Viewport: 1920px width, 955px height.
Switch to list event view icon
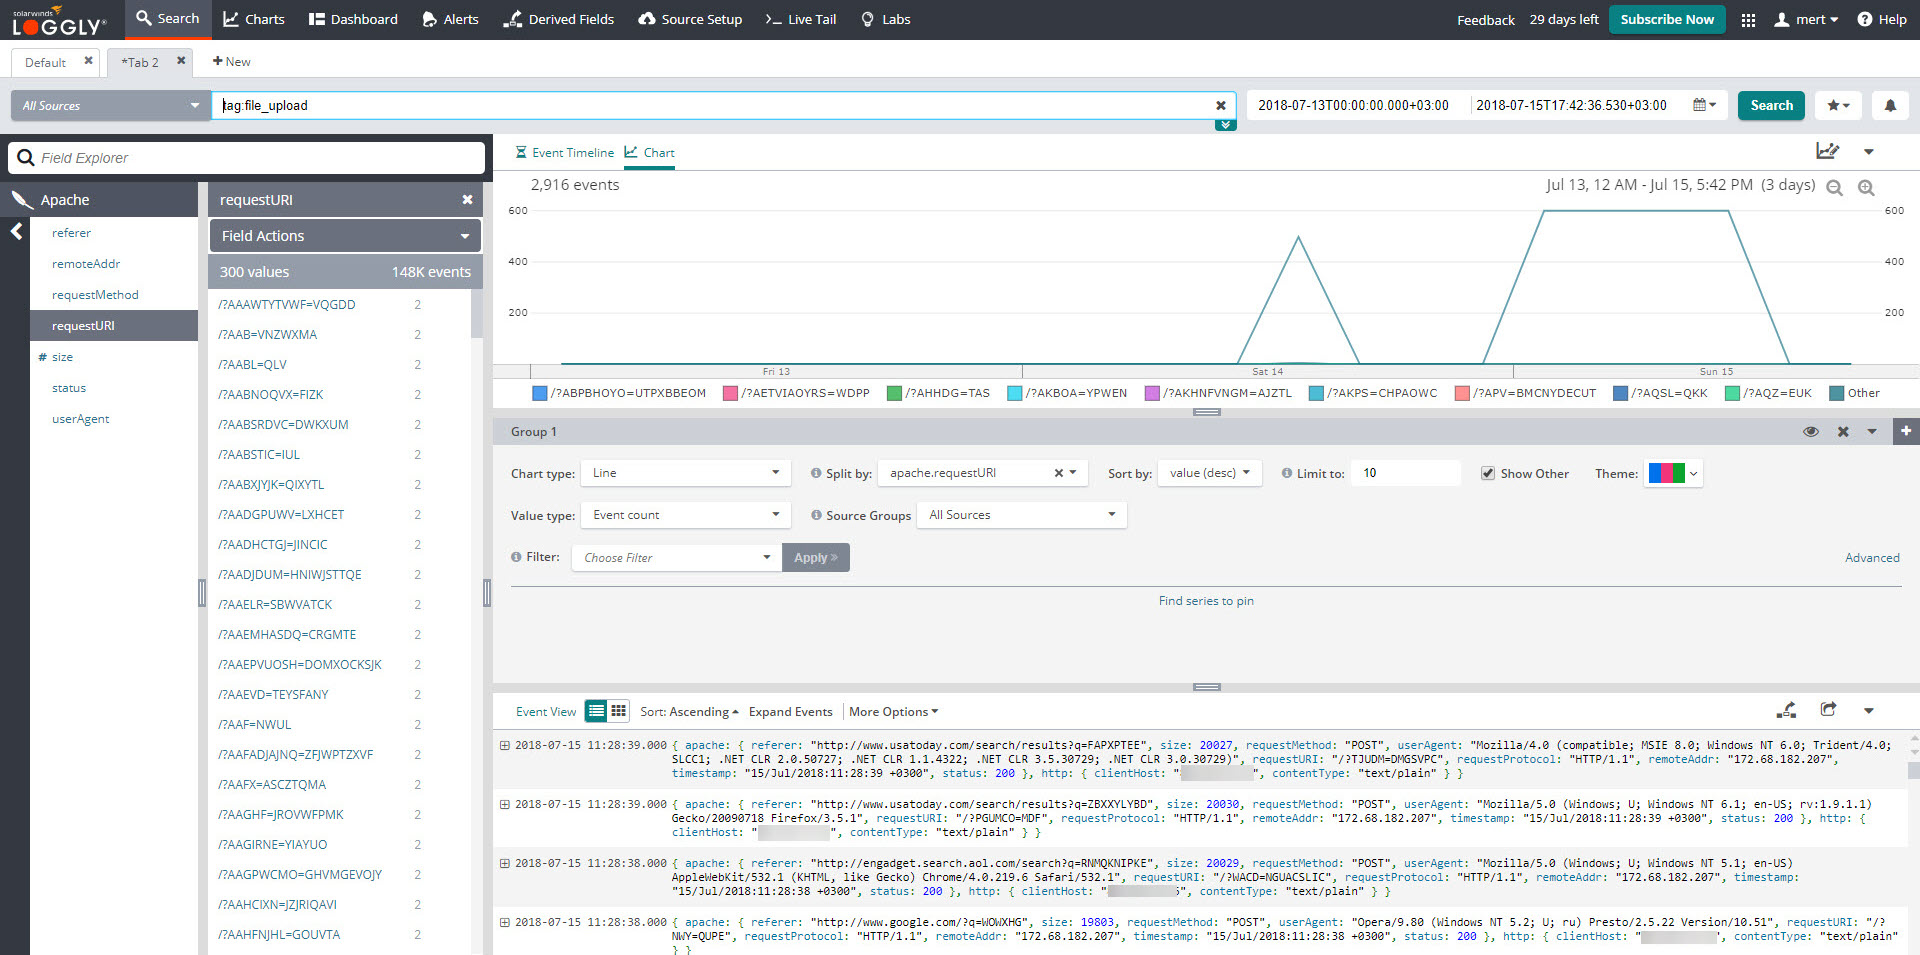pos(596,711)
